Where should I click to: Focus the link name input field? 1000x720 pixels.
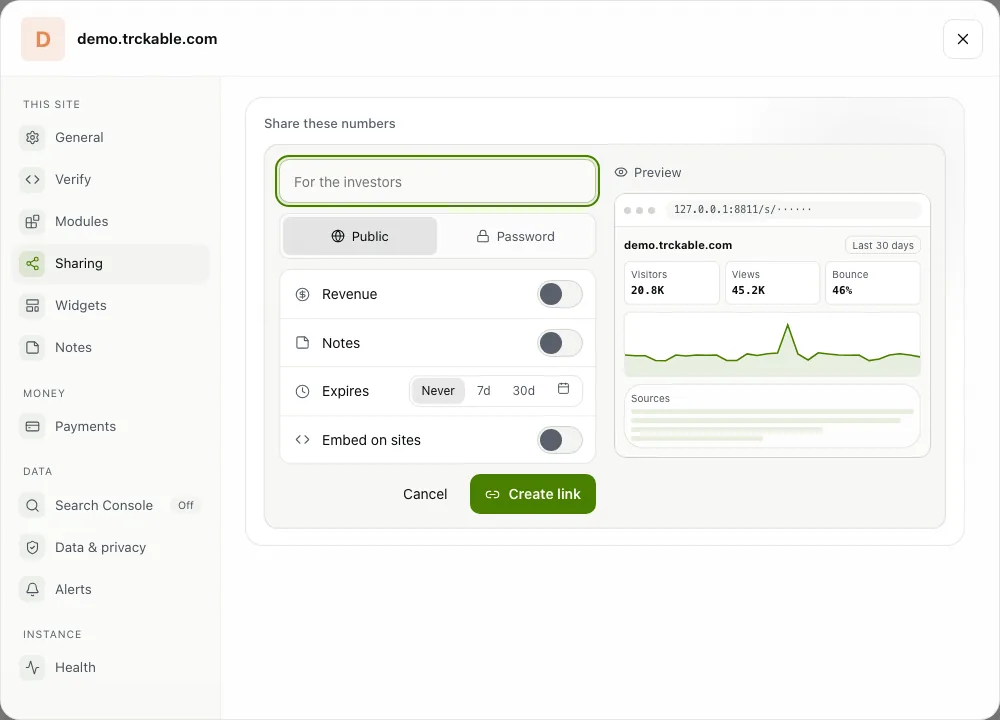(438, 182)
